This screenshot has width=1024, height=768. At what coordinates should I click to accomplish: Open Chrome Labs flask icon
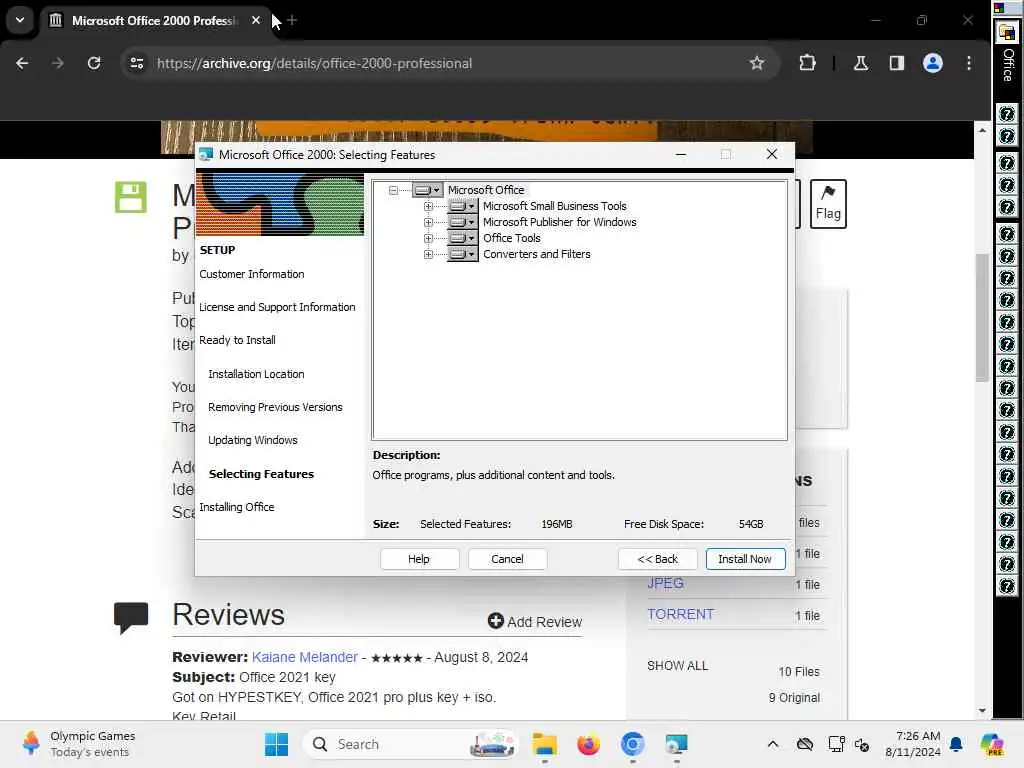[861, 63]
